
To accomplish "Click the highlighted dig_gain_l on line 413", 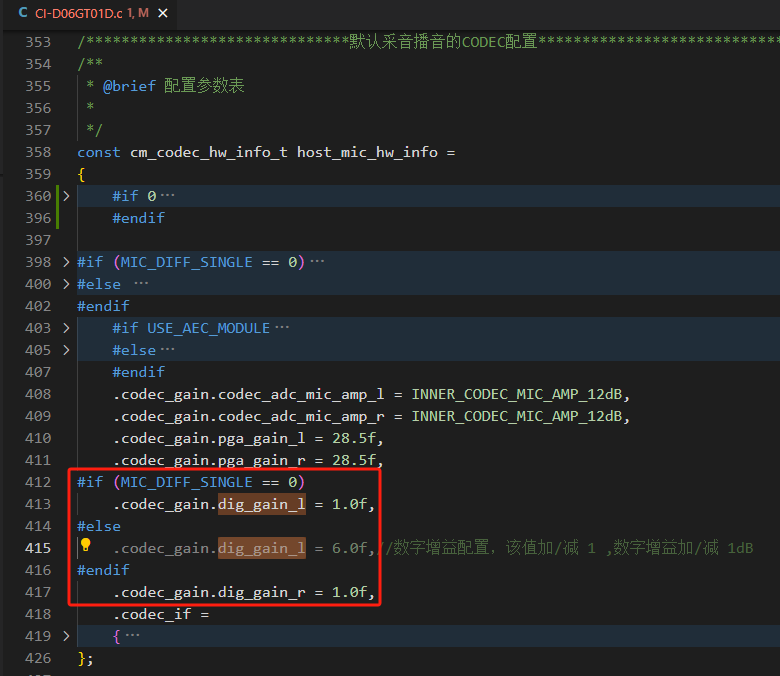I will click(x=262, y=504).
